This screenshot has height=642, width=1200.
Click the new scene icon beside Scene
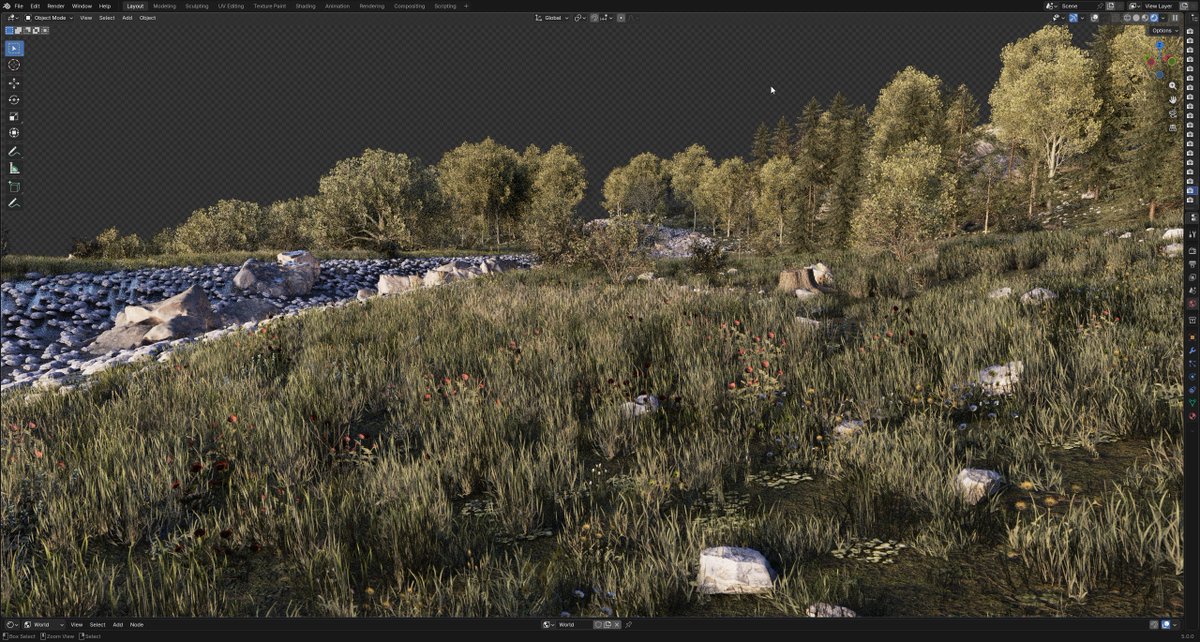point(1110,6)
